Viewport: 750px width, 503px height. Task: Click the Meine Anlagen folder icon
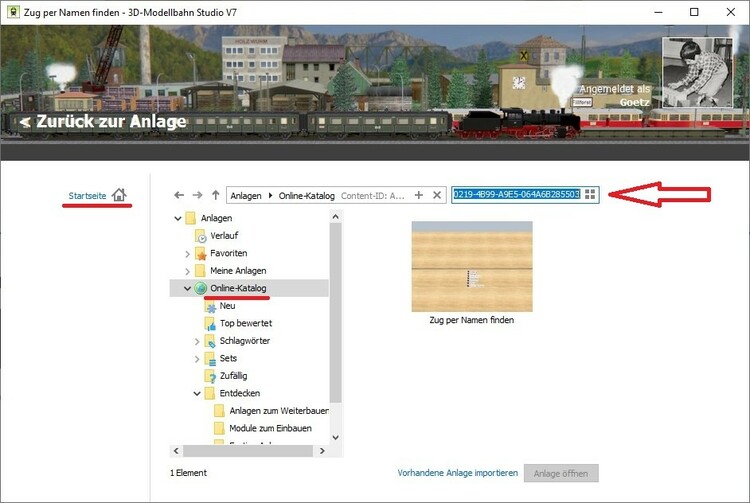point(200,271)
